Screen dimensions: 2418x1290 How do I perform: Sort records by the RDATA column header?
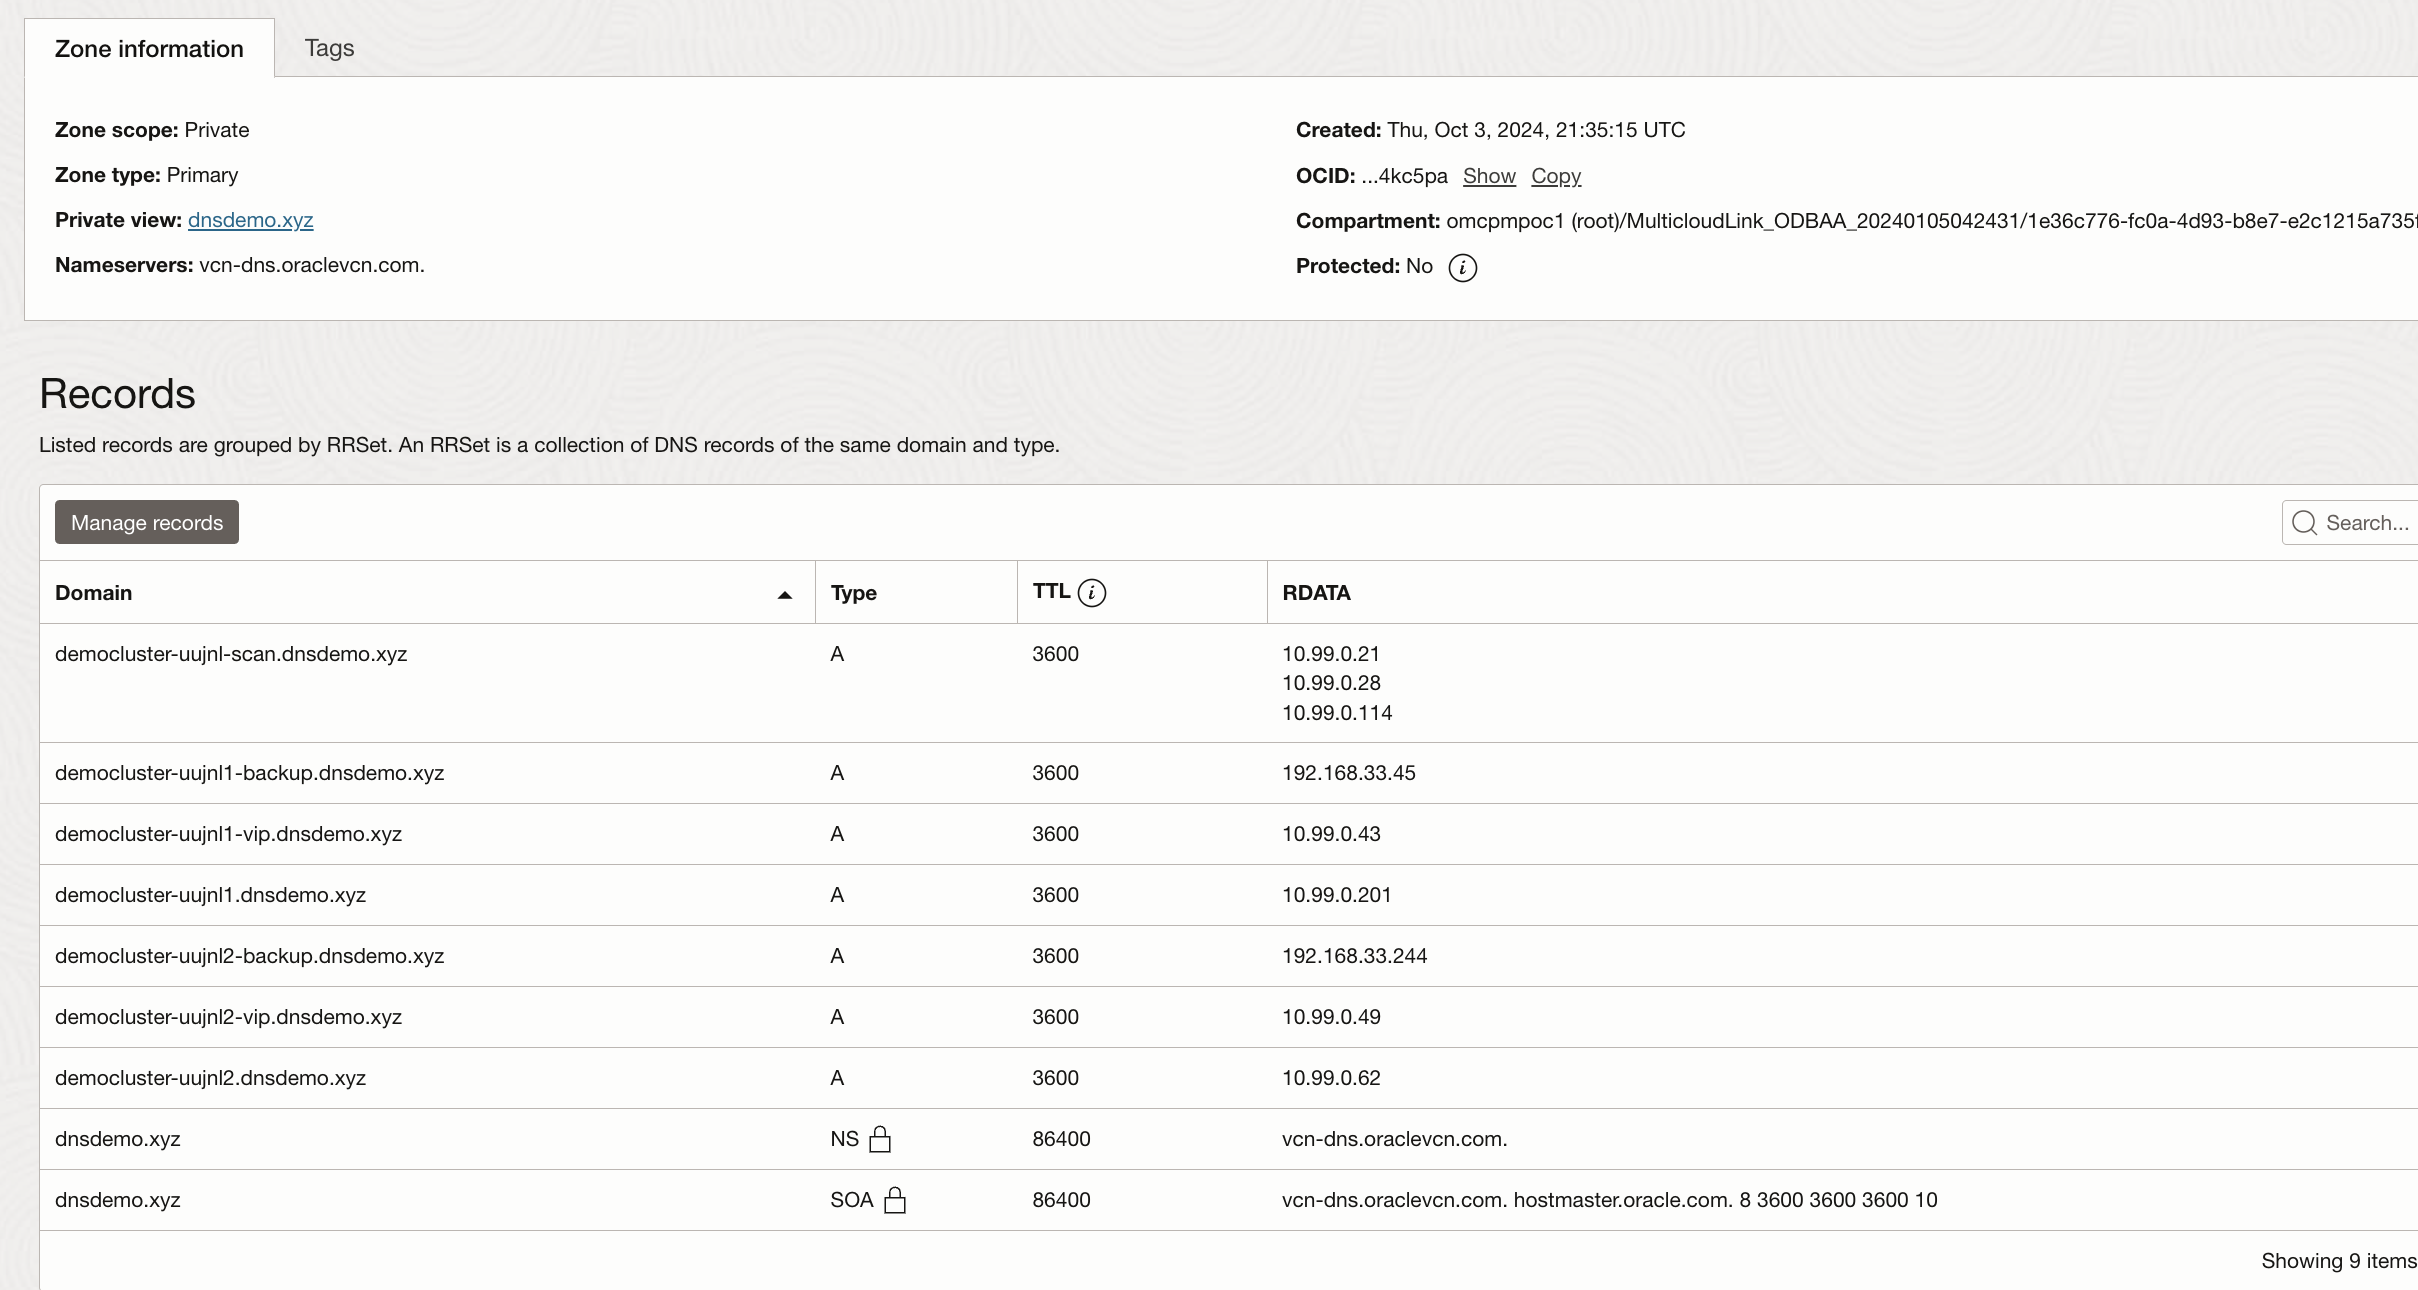pos(1316,593)
